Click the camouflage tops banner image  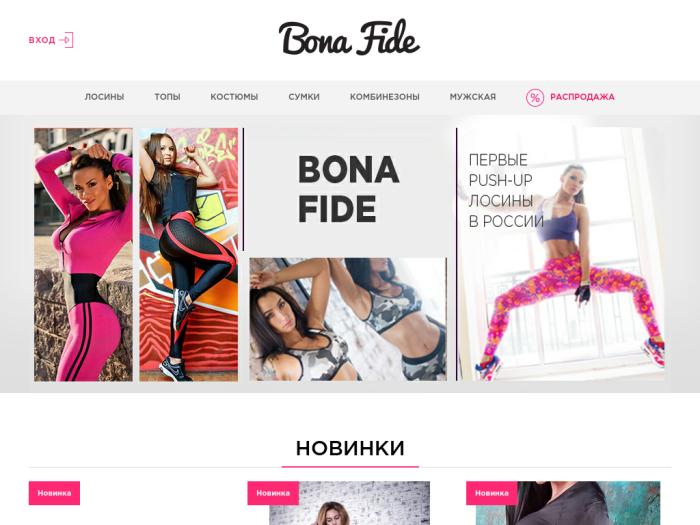tap(348, 319)
